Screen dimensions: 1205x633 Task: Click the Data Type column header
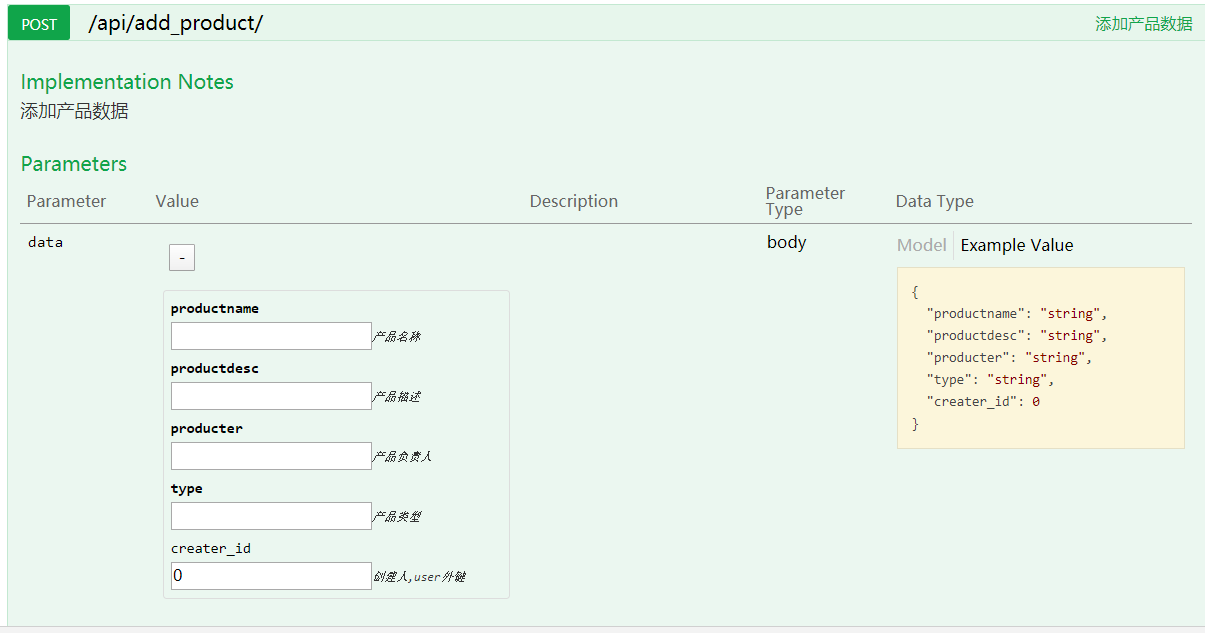pyautogui.click(x=934, y=201)
